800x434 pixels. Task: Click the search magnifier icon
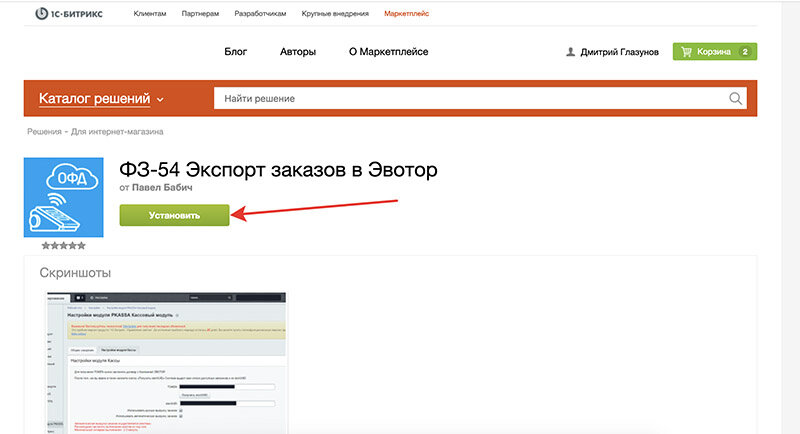(x=735, y=98)
